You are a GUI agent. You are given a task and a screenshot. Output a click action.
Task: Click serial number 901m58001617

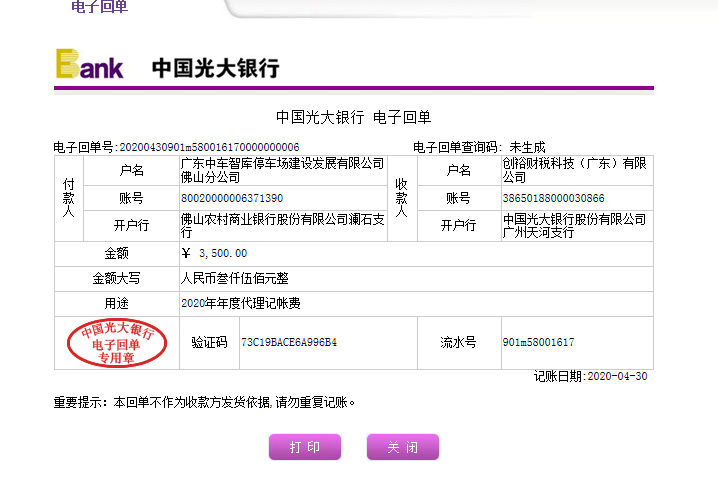(538, 342)
